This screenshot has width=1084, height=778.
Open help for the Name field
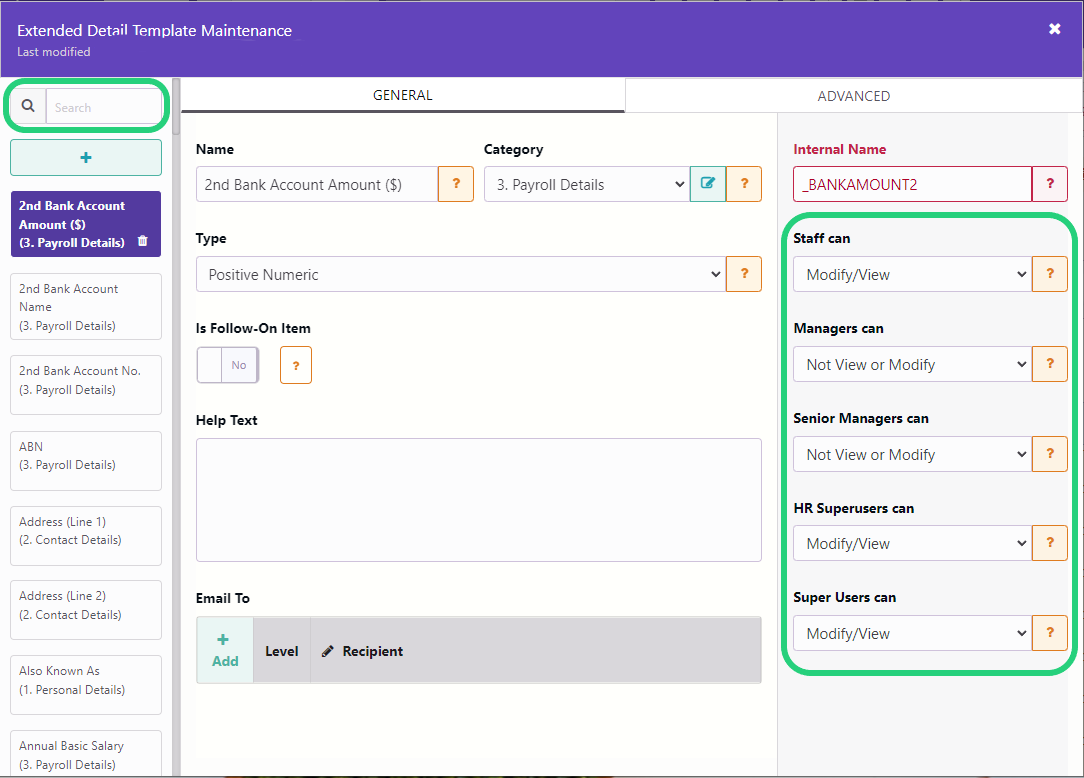[456, 184]
